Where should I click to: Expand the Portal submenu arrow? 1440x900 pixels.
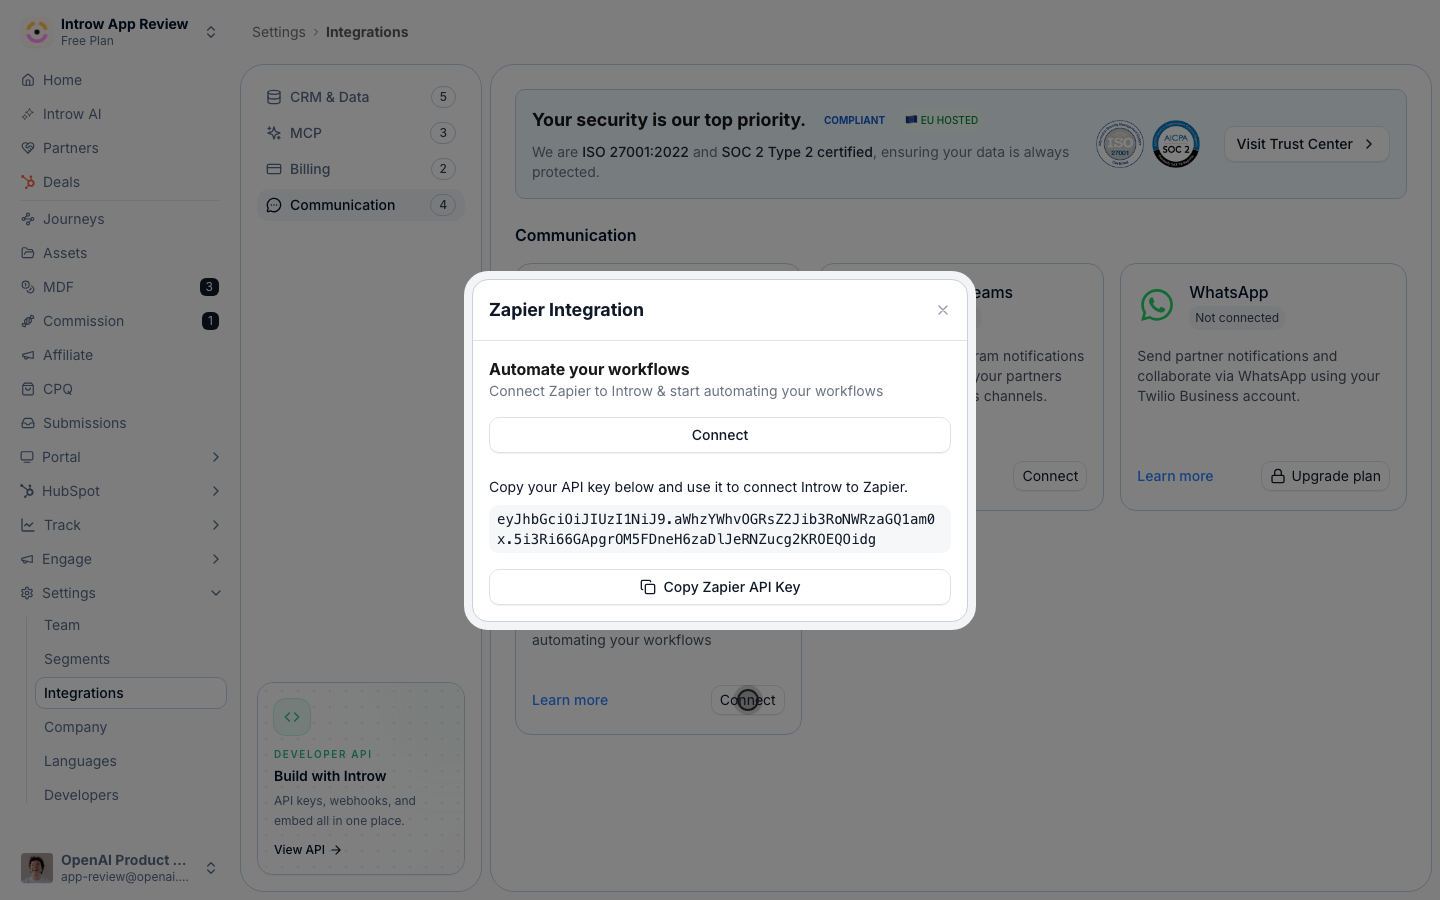pos(216,457)
